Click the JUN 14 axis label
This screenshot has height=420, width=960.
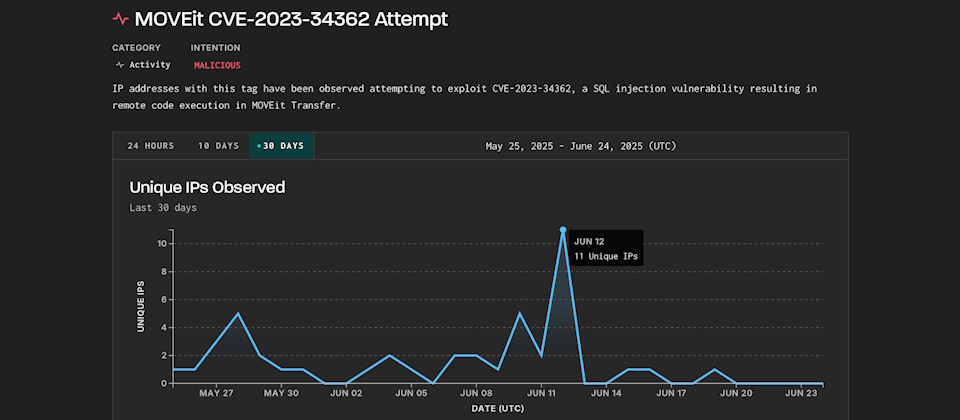pos(606,393)
